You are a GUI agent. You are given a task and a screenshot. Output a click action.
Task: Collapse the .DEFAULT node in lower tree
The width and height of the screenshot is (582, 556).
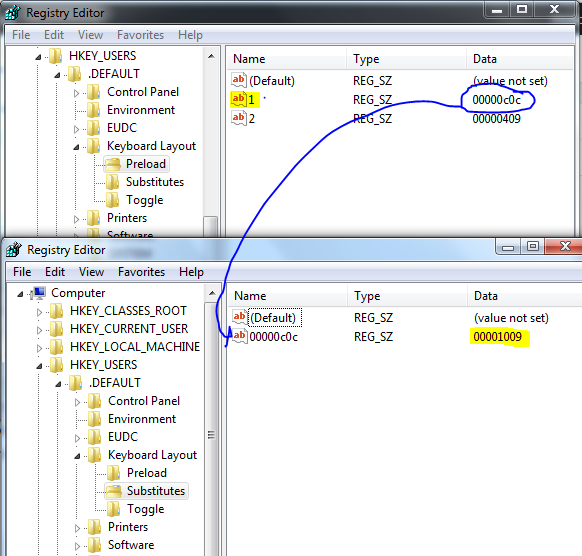(58, 384)
